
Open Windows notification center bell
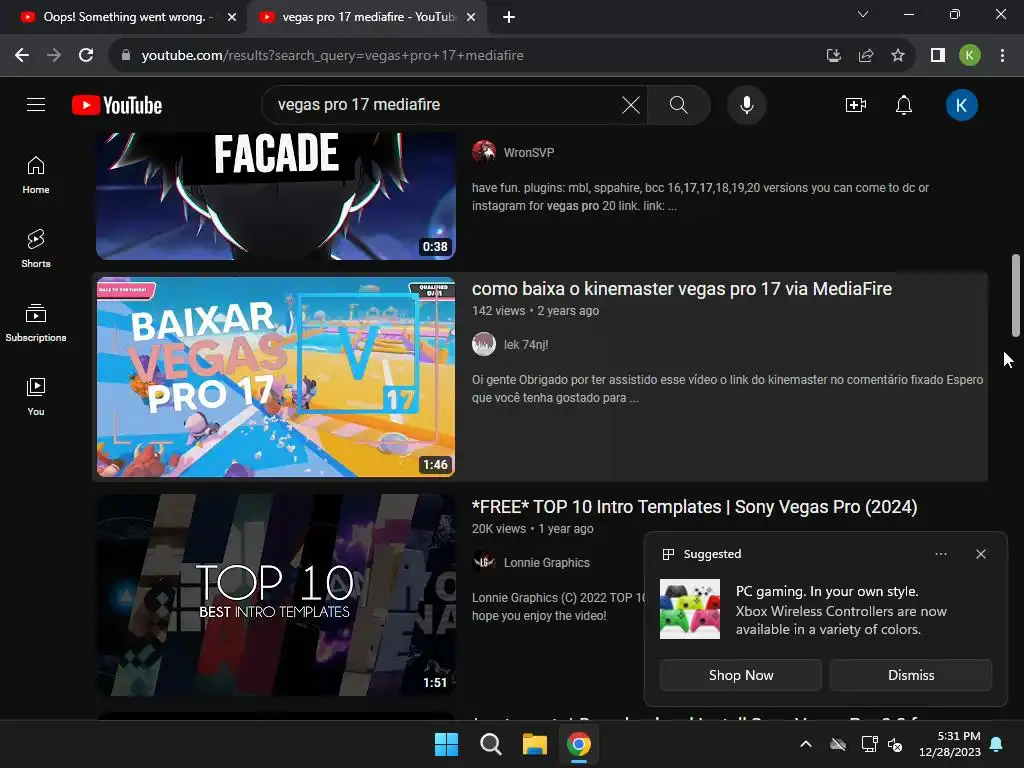(x=997, y=744)
